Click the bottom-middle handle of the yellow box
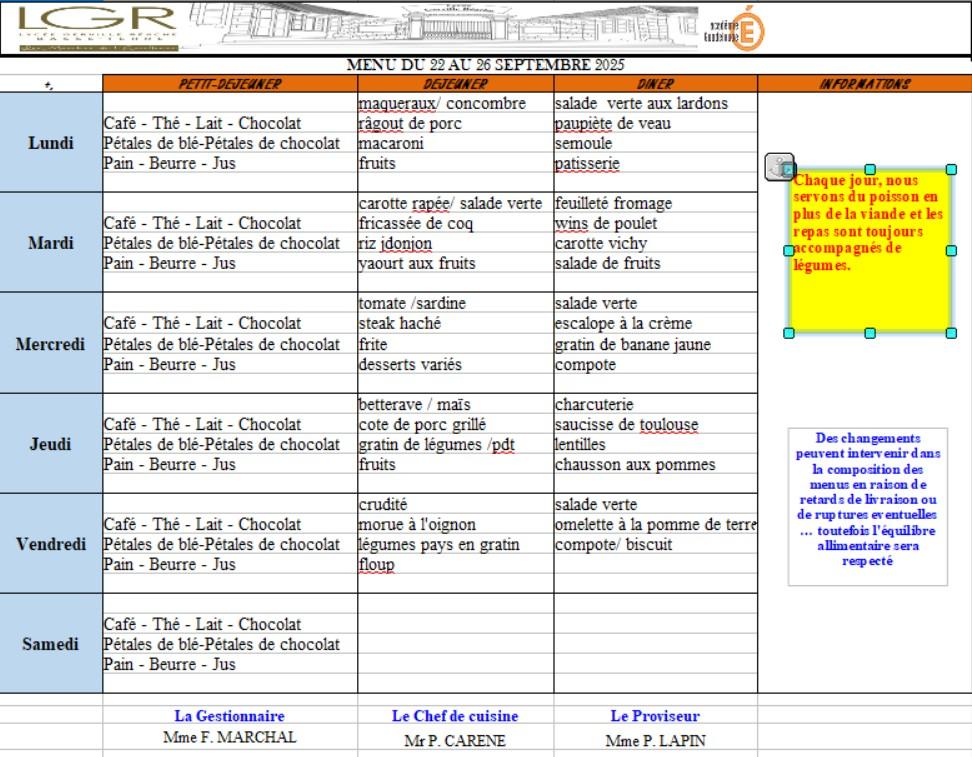The image size is (972, 757). 870,333
